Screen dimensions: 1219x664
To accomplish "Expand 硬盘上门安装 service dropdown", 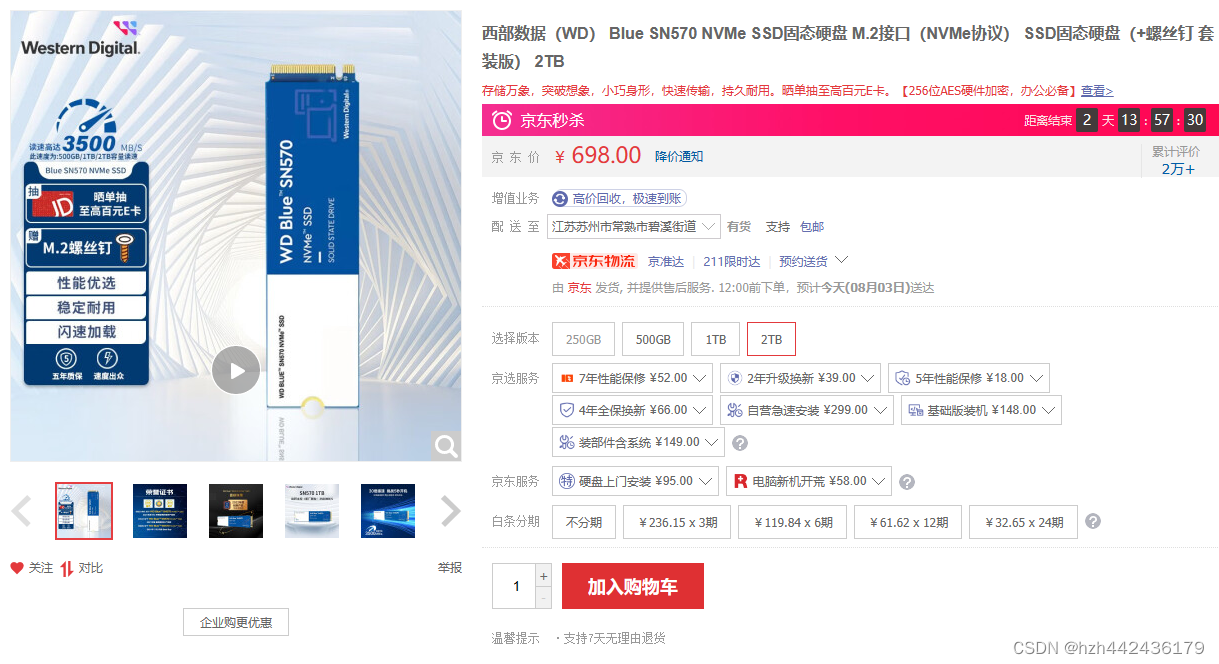I will 635,481.
